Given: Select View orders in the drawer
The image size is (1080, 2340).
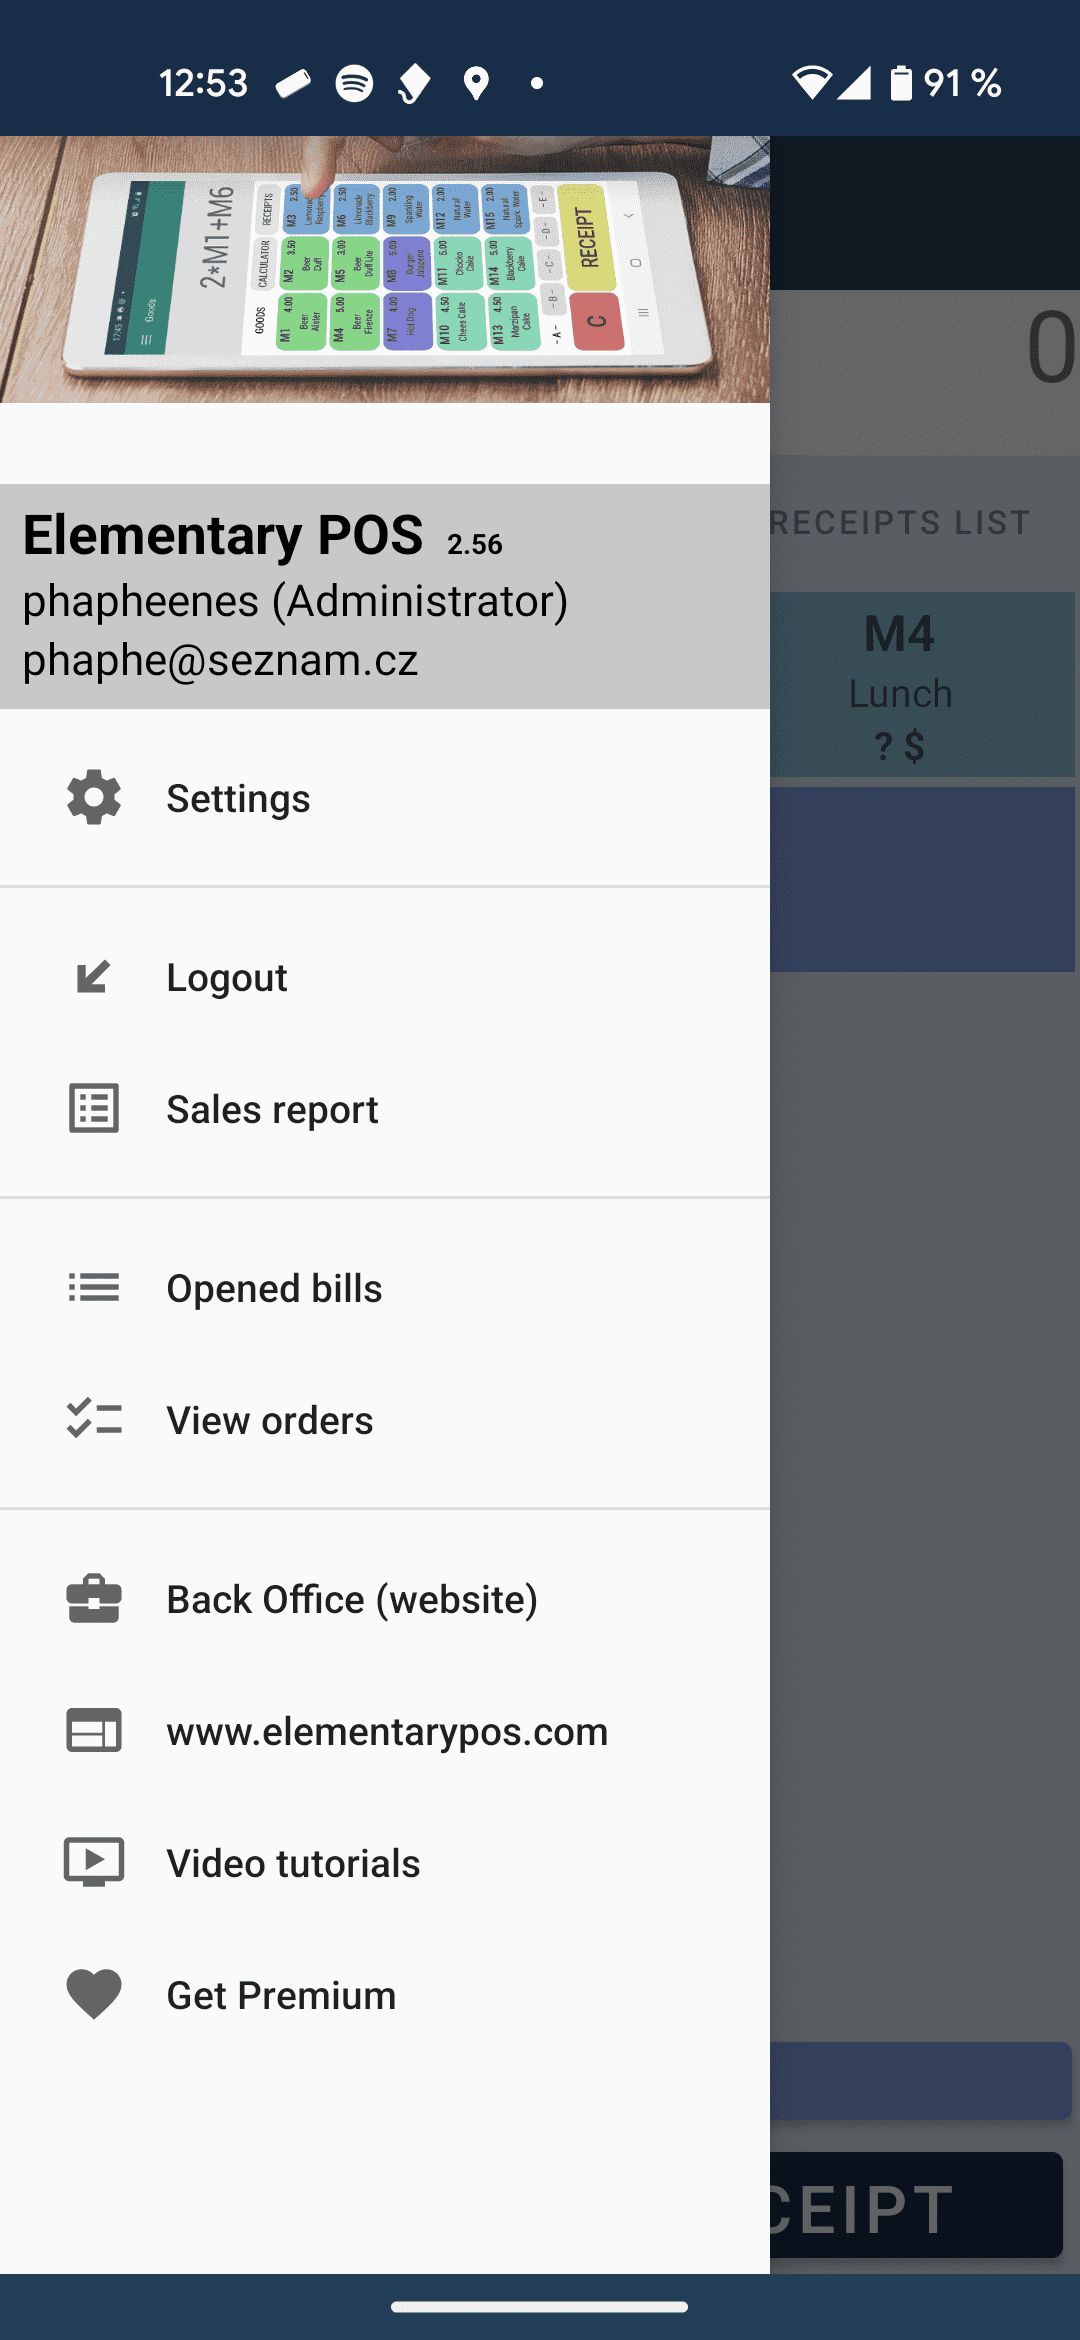Looking at the screenshot, I should [269, 1419].
